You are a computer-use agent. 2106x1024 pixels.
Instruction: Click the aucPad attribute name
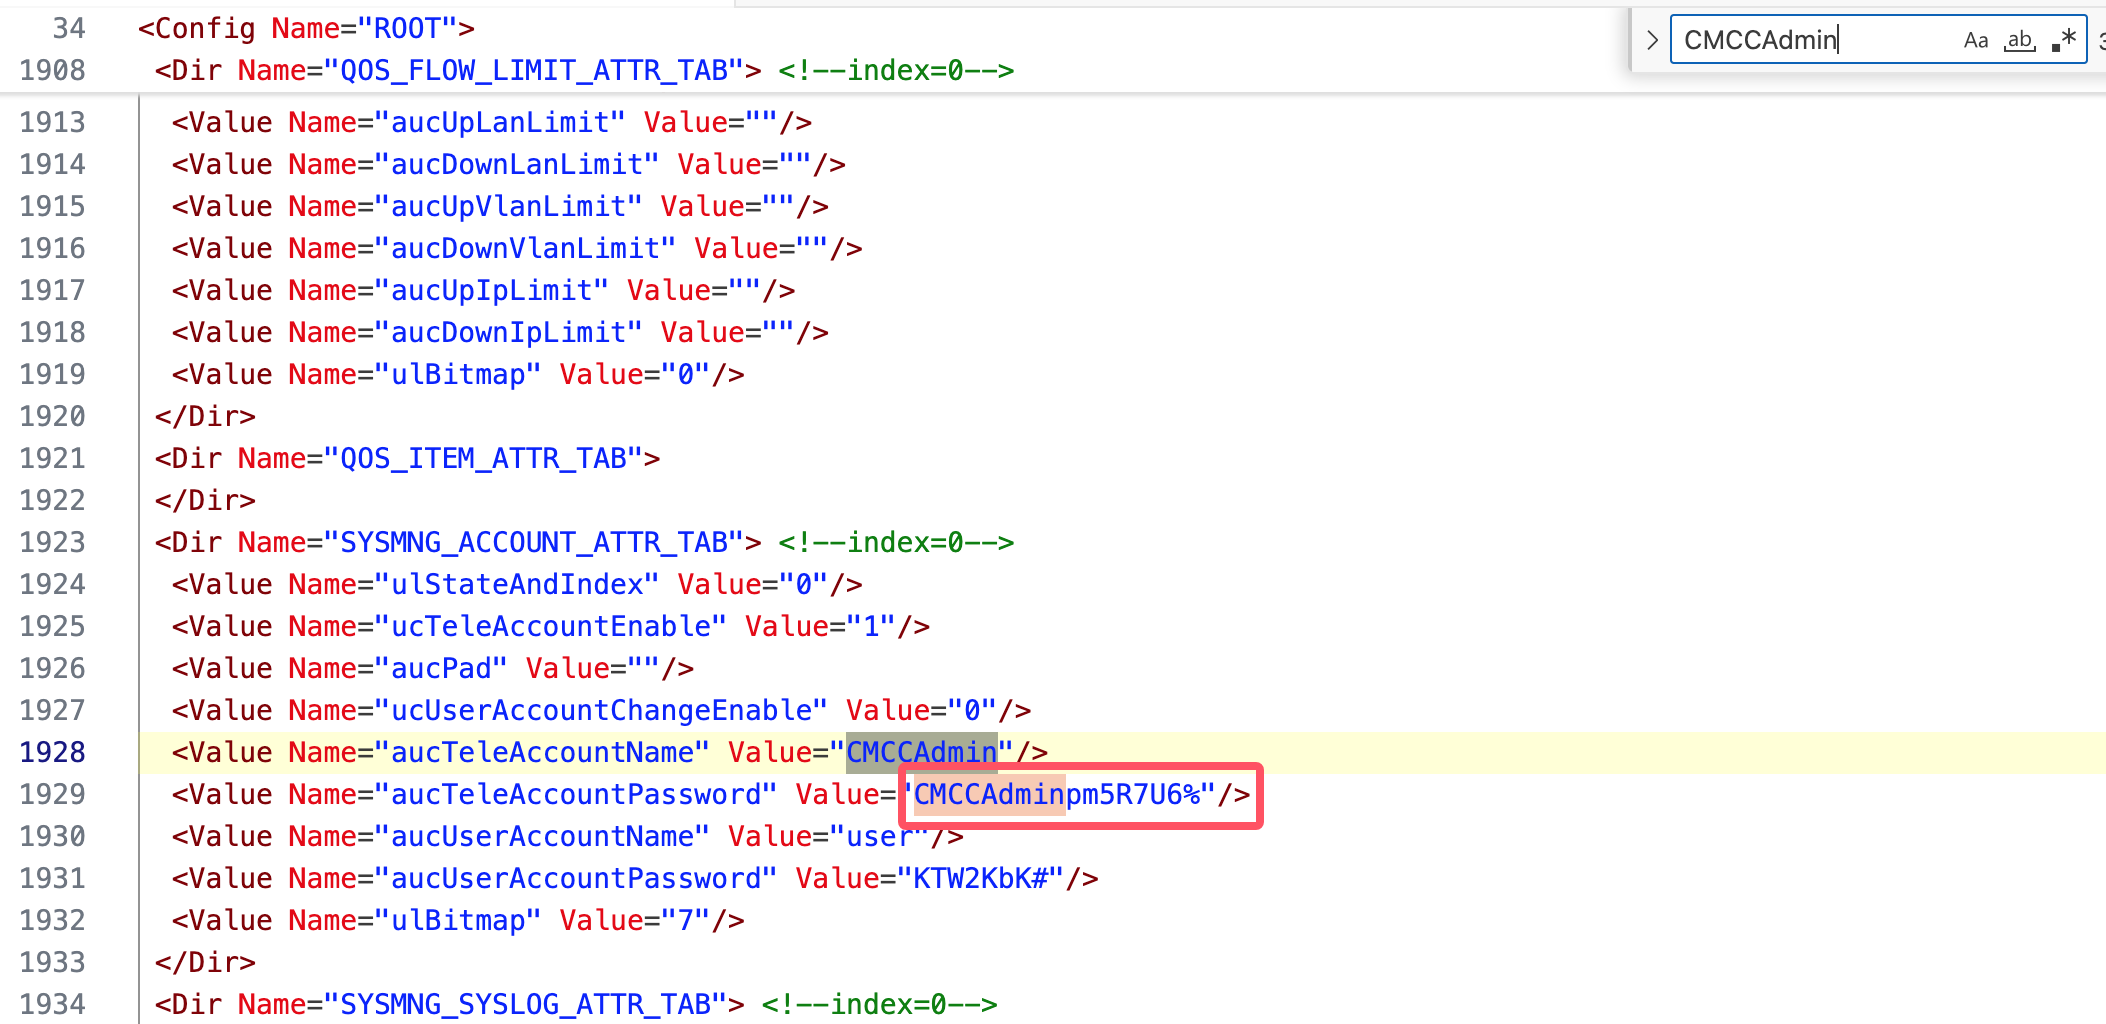coord(440,668)
